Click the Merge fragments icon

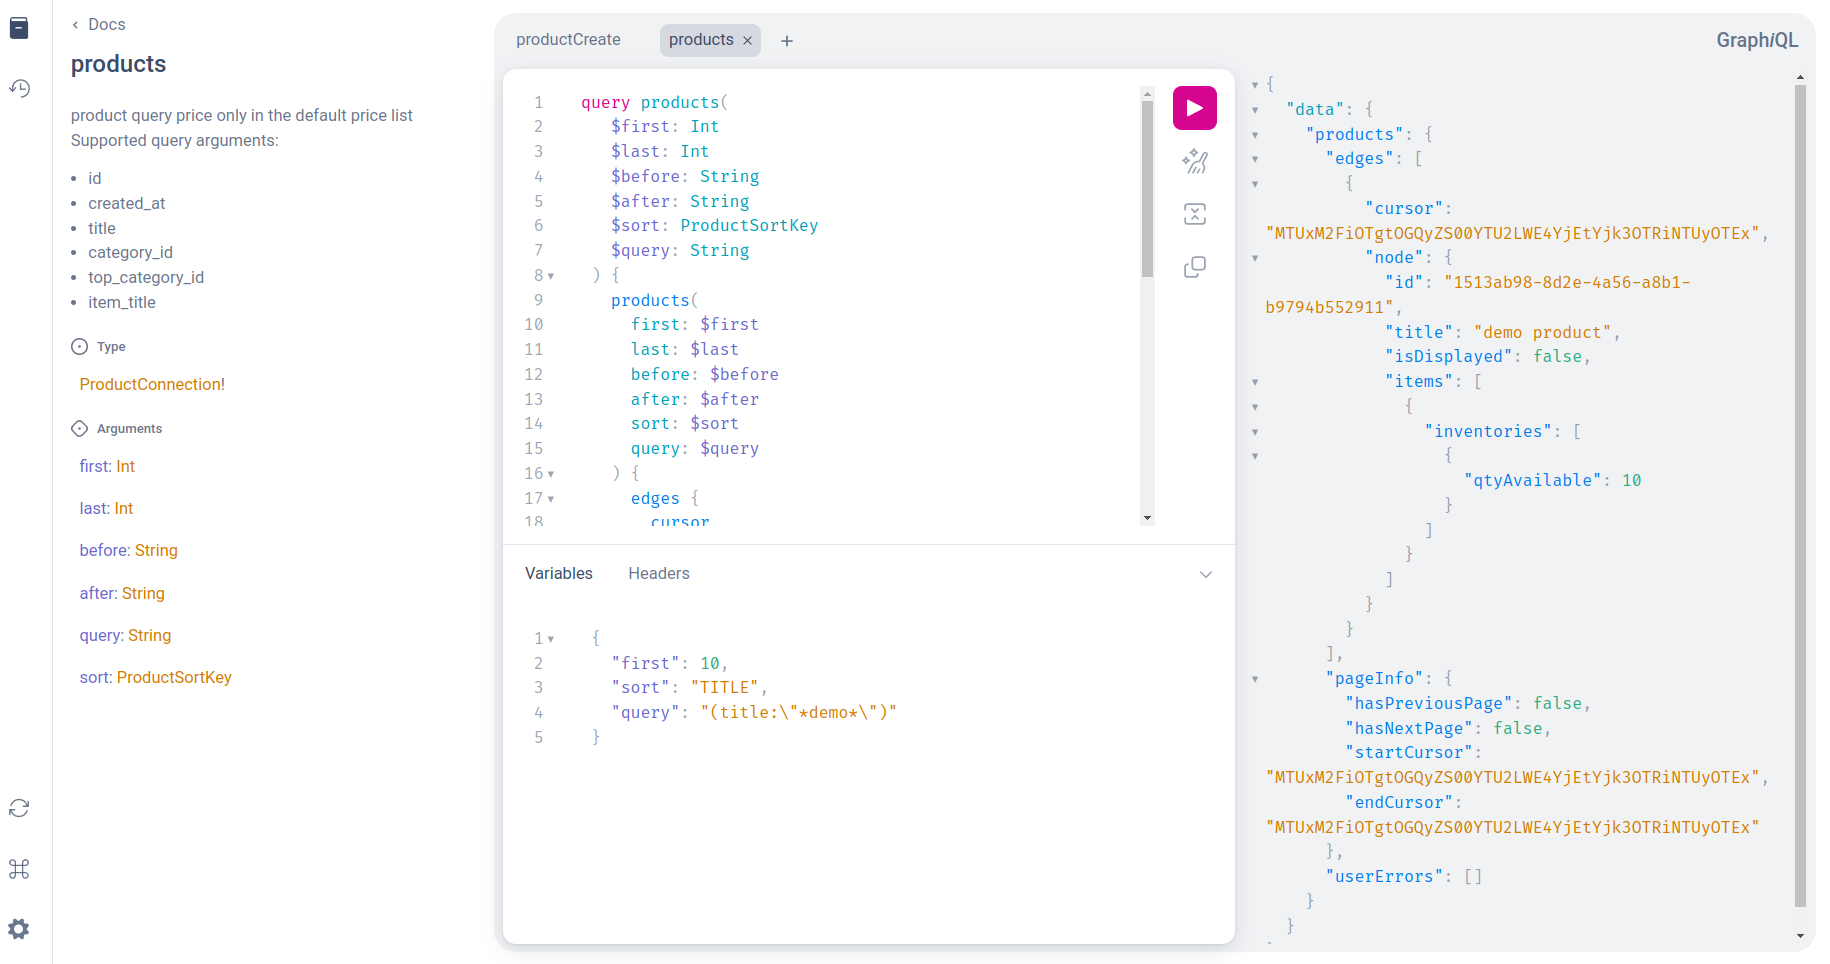1194,214
